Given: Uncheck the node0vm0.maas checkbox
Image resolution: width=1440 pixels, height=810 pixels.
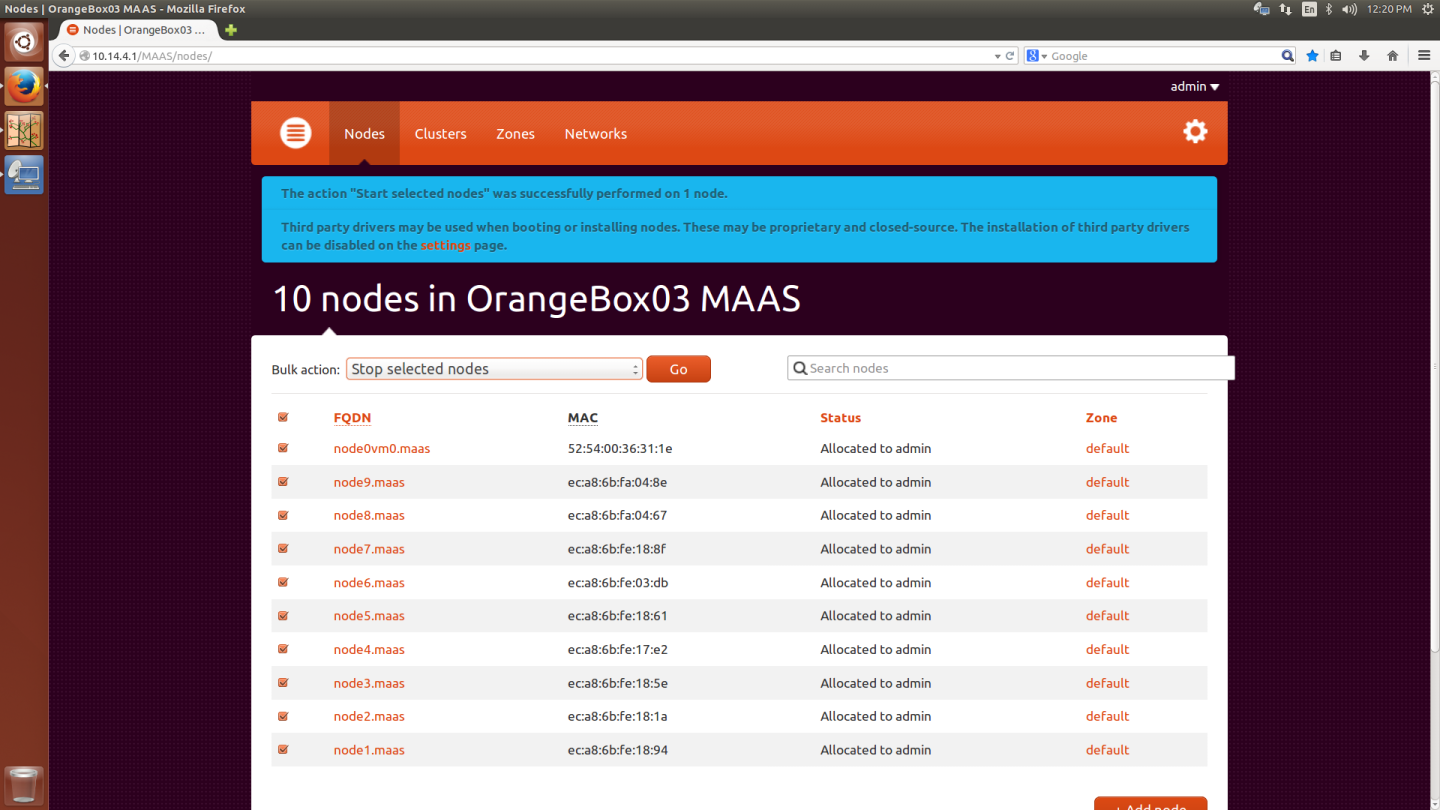Looking at the screenshot, I should [283, 448].
